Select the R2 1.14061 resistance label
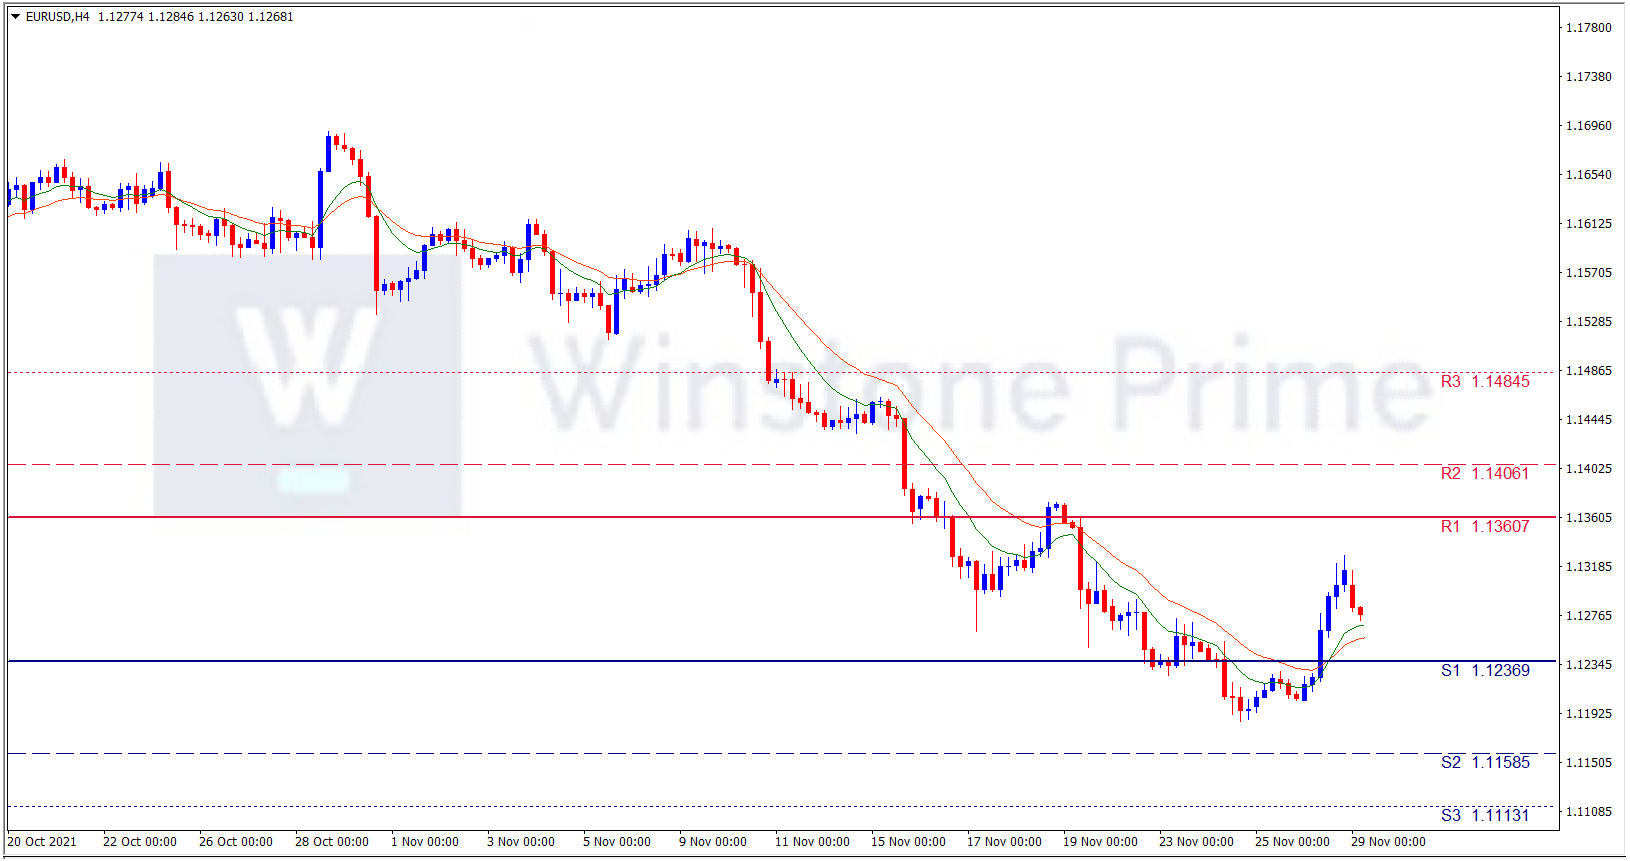This screenshot has height=861, width=1630. pyautogui.click(x=1484, y=474)
